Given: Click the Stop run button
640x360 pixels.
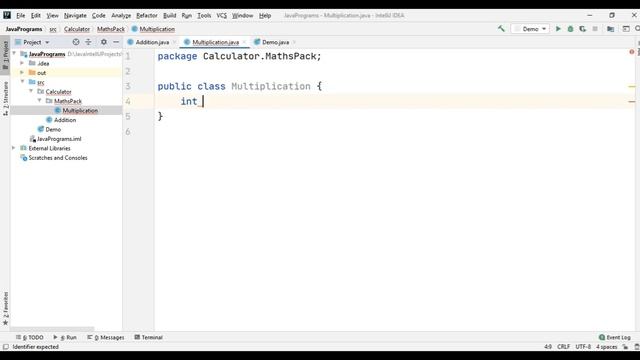Looking at the screenshot, I should pyautogui.click(x=595, y=29).
